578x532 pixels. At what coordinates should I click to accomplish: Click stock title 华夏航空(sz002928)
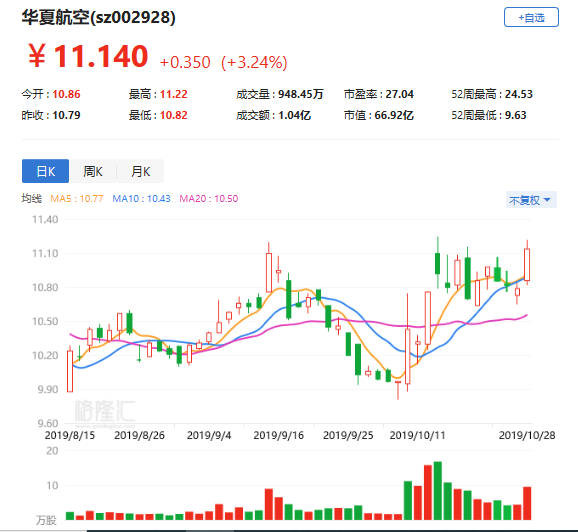(98, 17)
